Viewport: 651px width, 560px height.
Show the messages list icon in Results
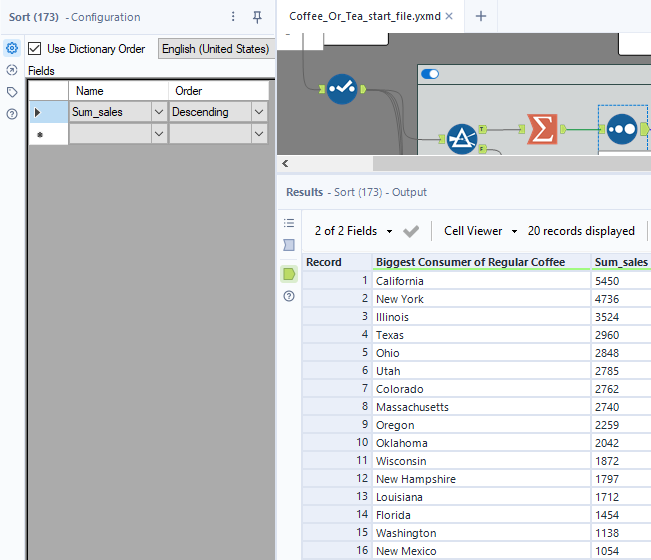pyautogui.click(x=289, y=223)
